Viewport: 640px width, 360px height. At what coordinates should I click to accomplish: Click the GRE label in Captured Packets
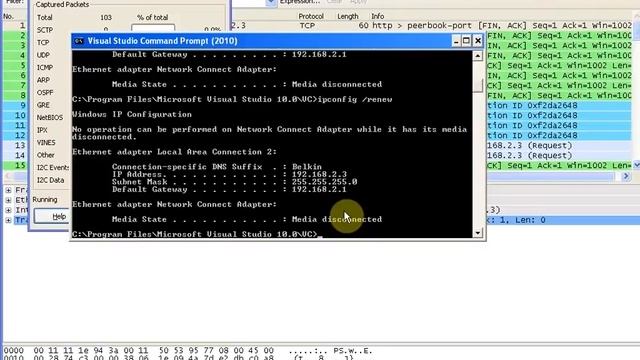point(43,105)
